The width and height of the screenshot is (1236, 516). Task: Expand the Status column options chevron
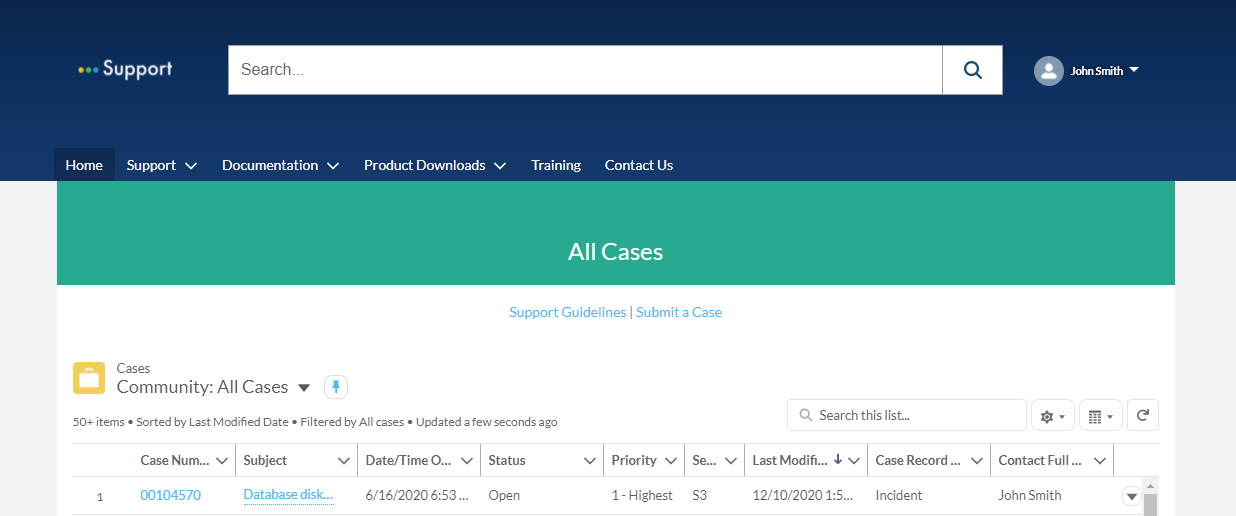pyautogui.click(x=590, y=461)
